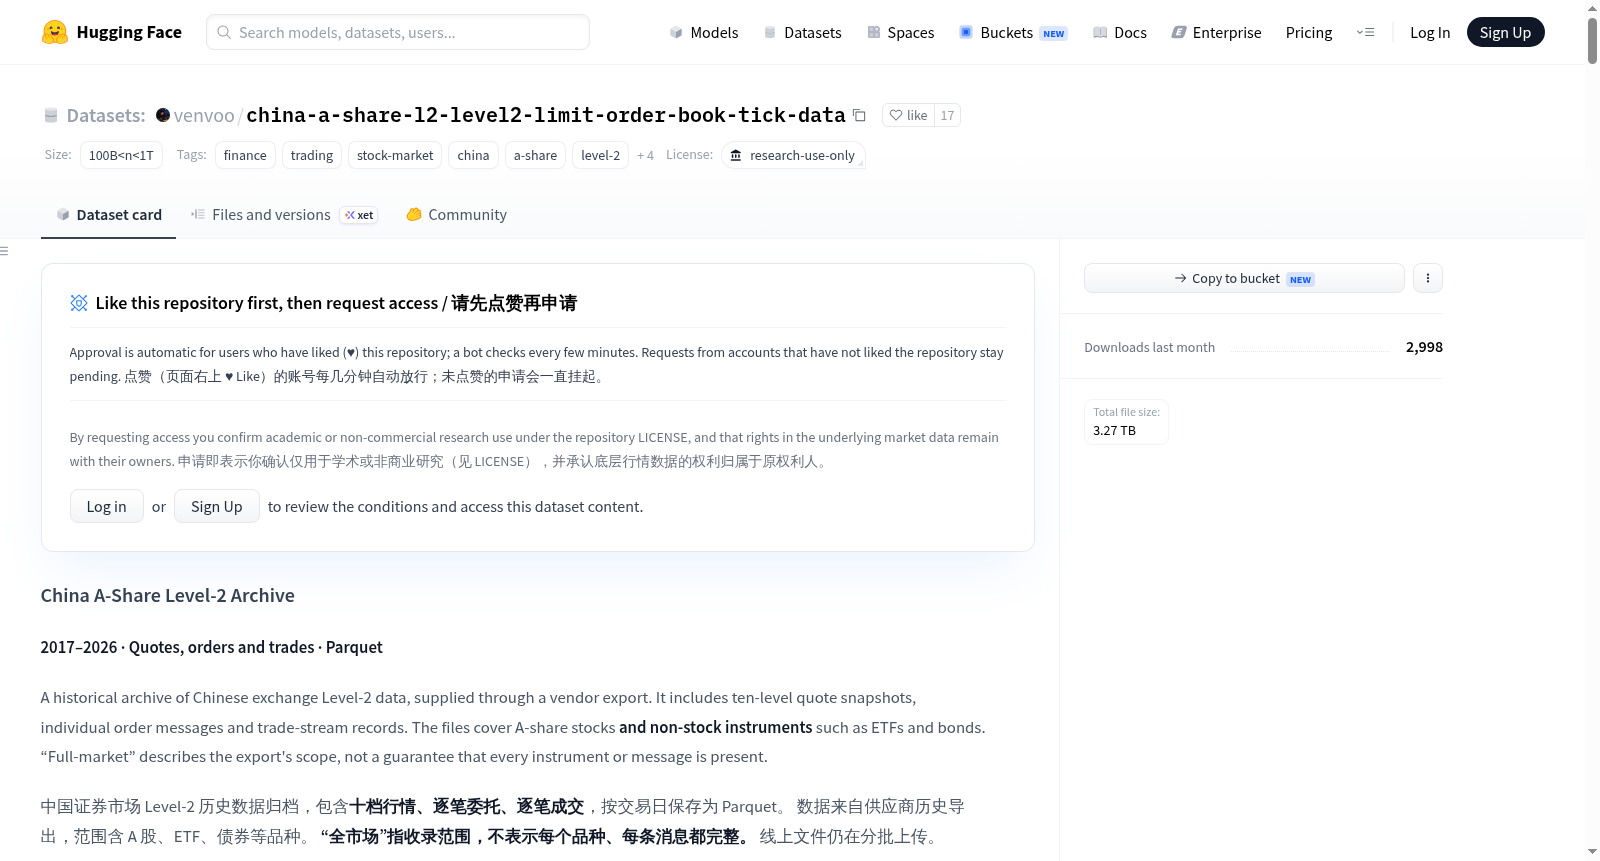The width and height of the screenshot is (1600, 861).
Task: Select the stock-market tag
Action: tap(395, 155)
